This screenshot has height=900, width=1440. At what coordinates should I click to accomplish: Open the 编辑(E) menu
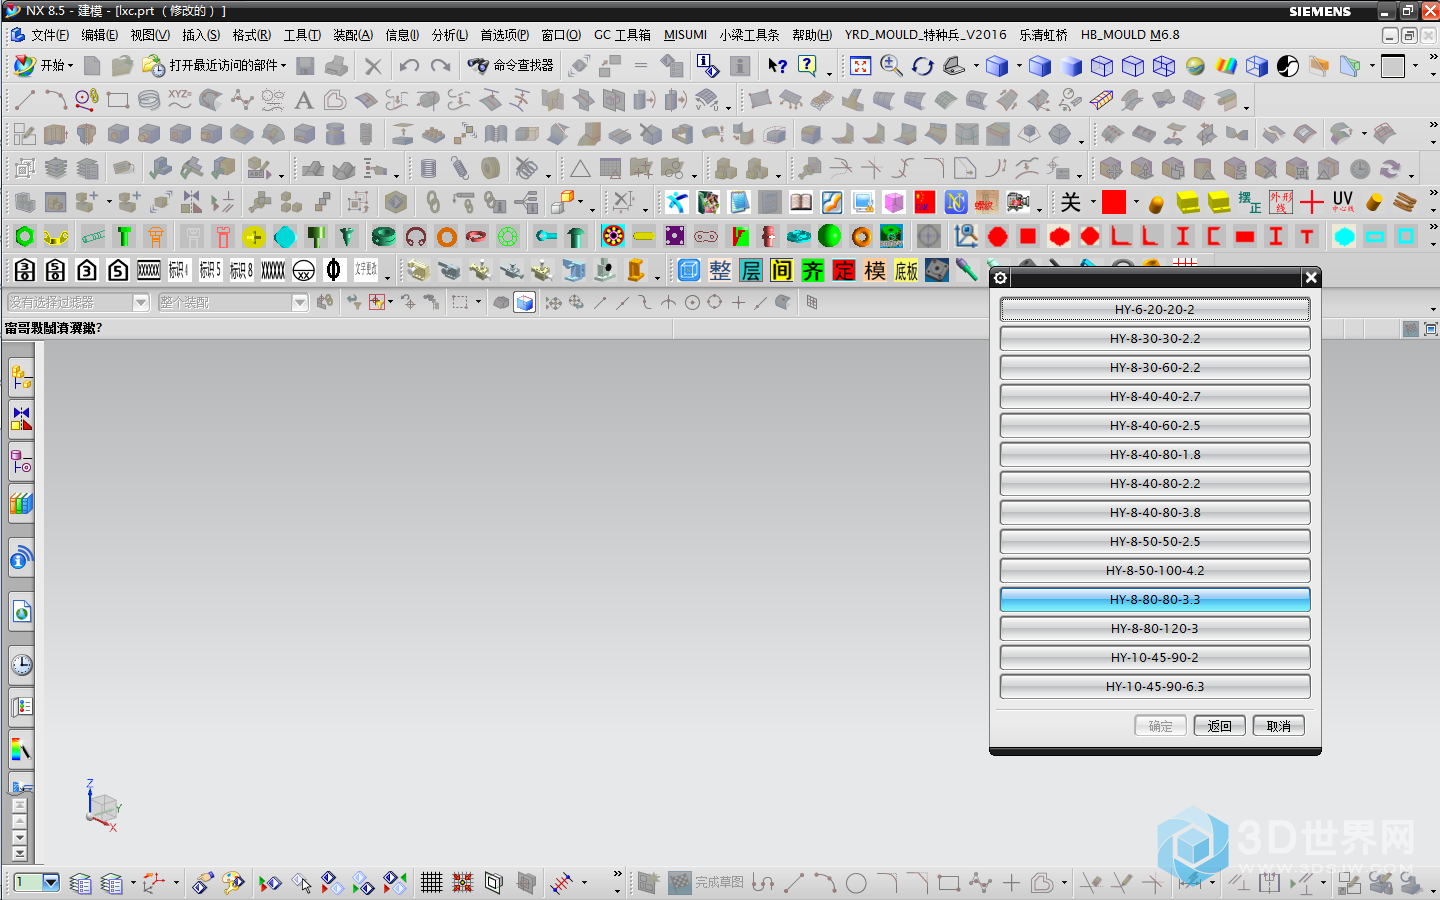pyautogui.click(x=99, y=35)
